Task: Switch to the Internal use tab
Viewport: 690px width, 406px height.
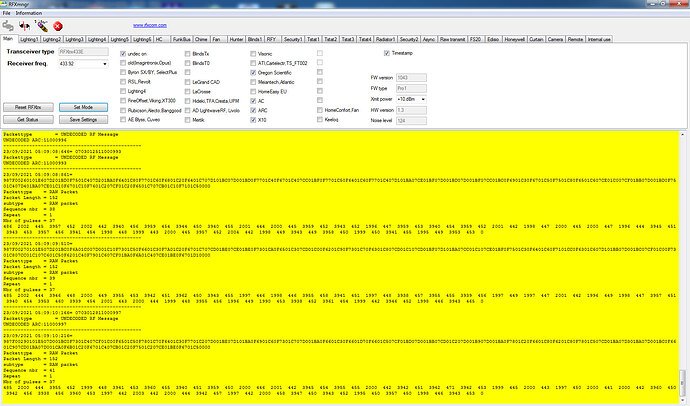Action: click(599, 39)
